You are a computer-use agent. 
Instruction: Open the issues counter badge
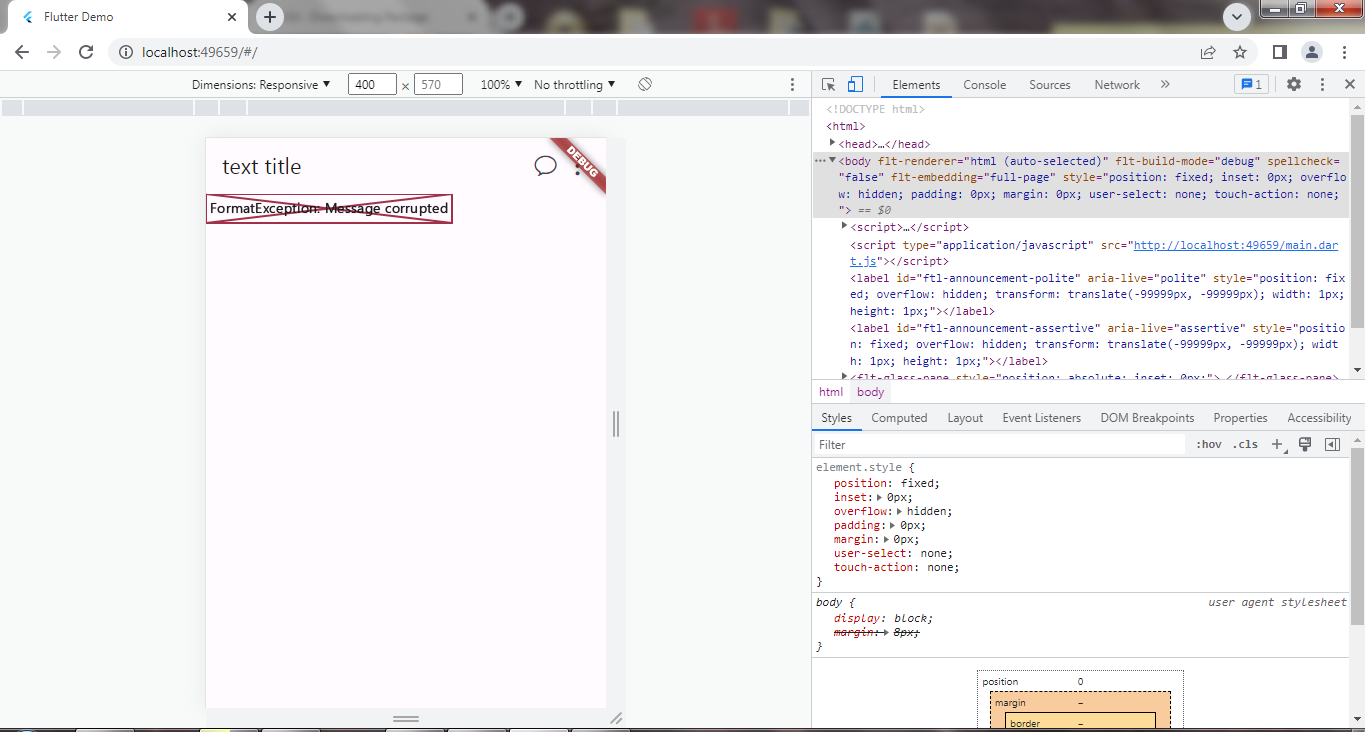tap(1251, 85)
